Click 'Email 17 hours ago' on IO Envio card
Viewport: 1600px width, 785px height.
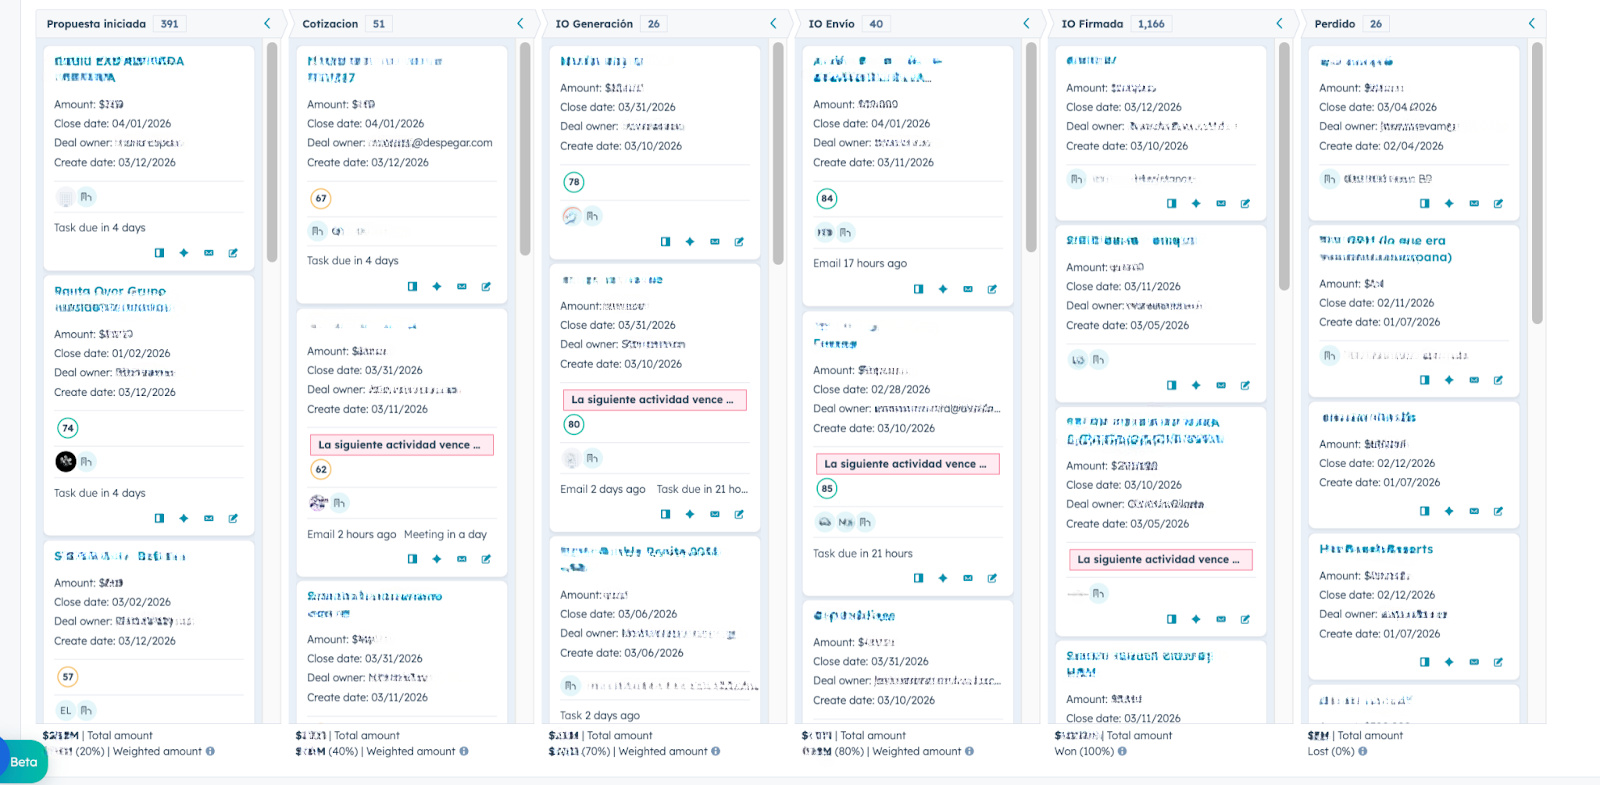[860, 264]
